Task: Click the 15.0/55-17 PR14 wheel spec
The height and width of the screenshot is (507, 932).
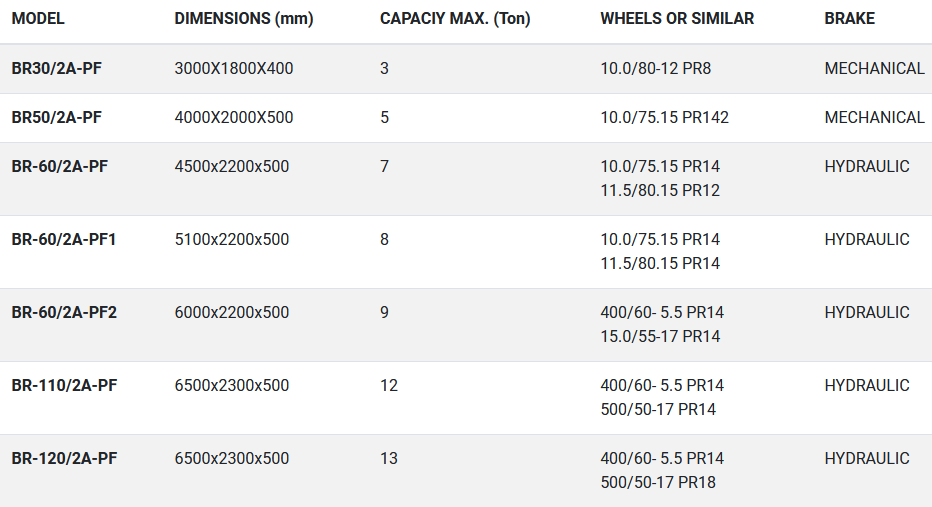Action: pyautogui.click(x=660, y=337)
